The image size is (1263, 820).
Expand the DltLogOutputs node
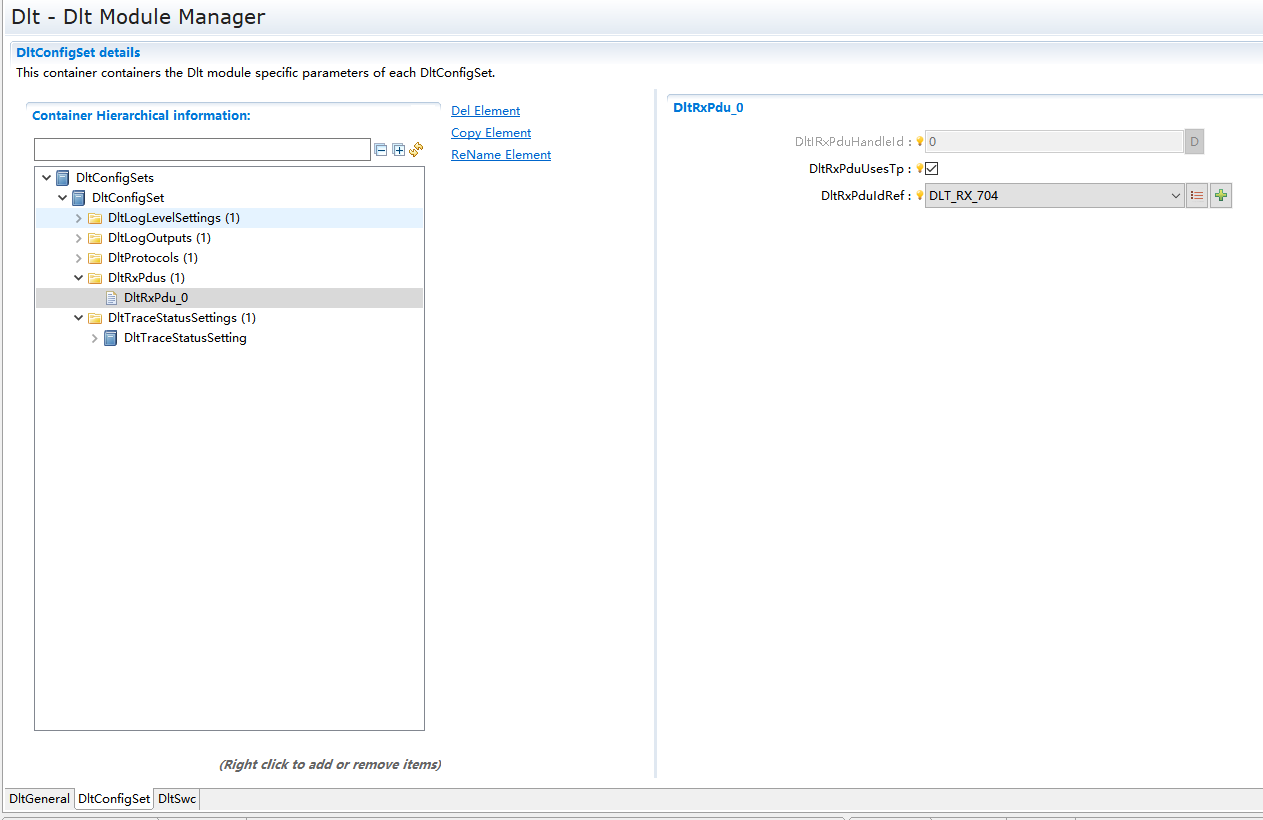(79, 238)
